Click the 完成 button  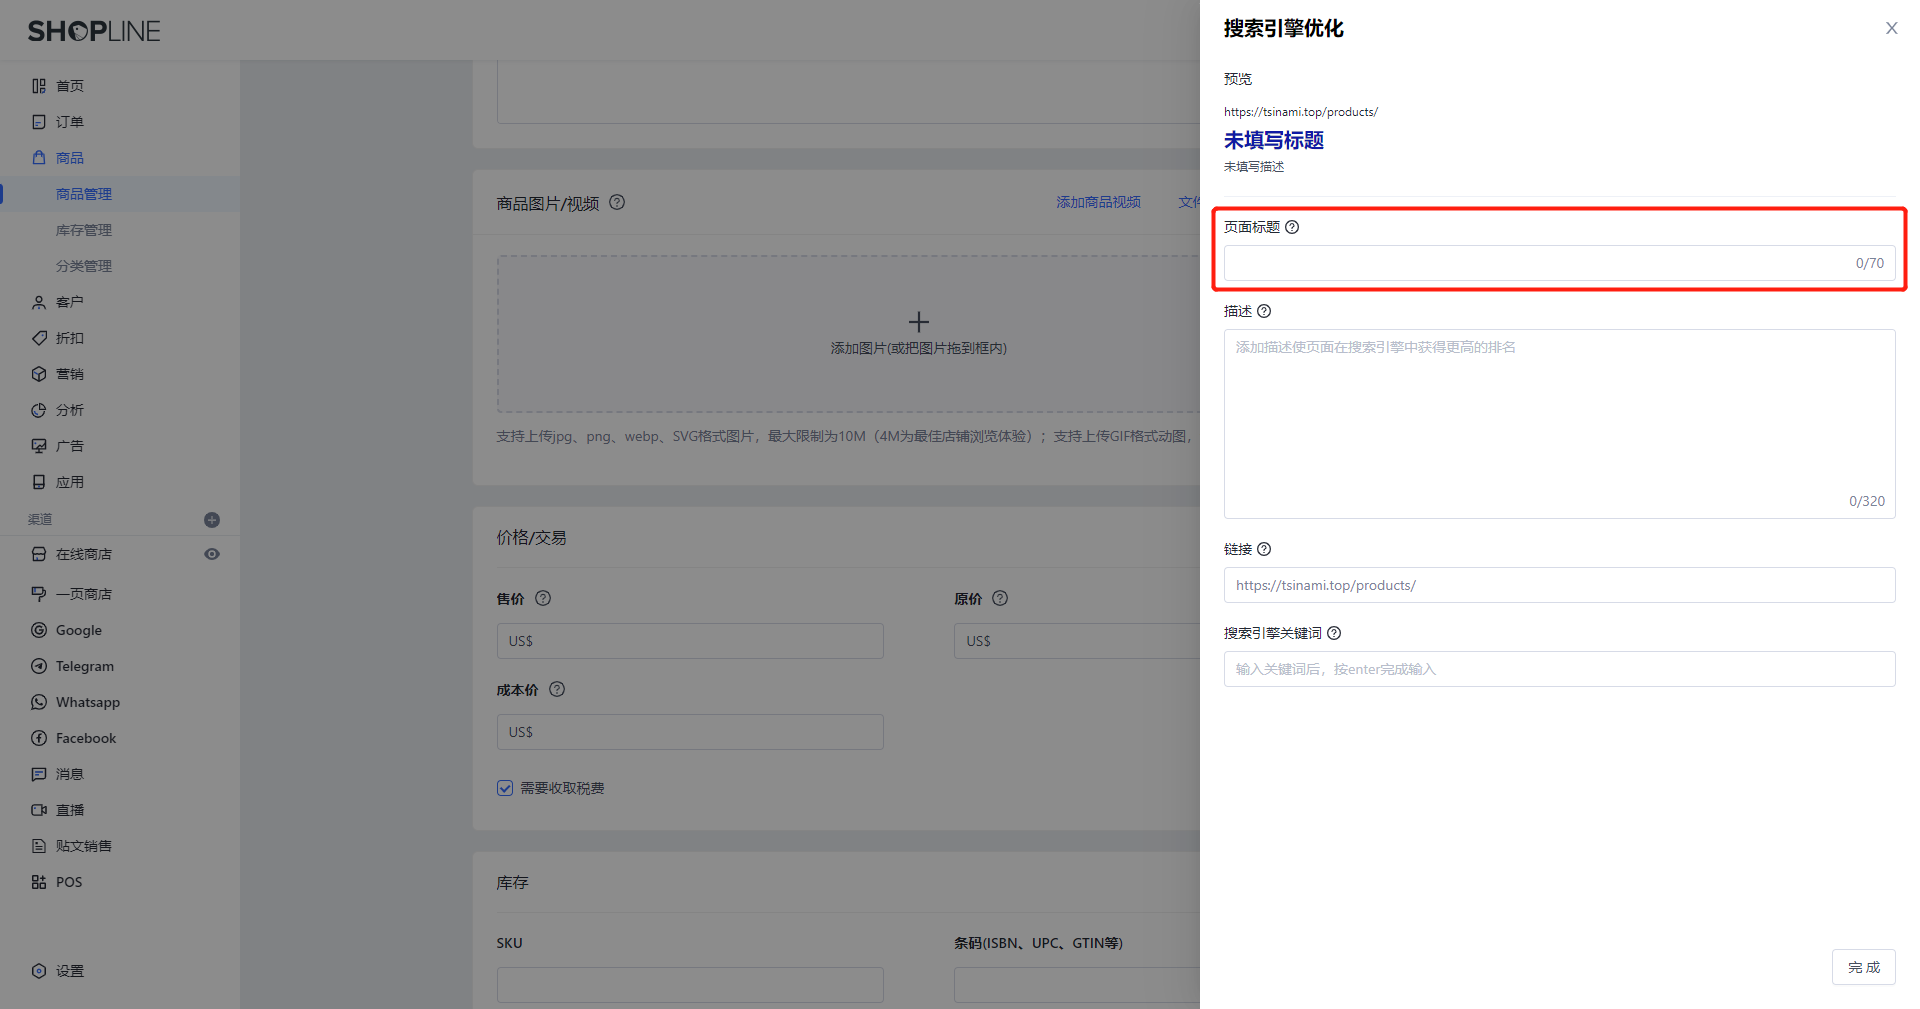(1863, 967)
